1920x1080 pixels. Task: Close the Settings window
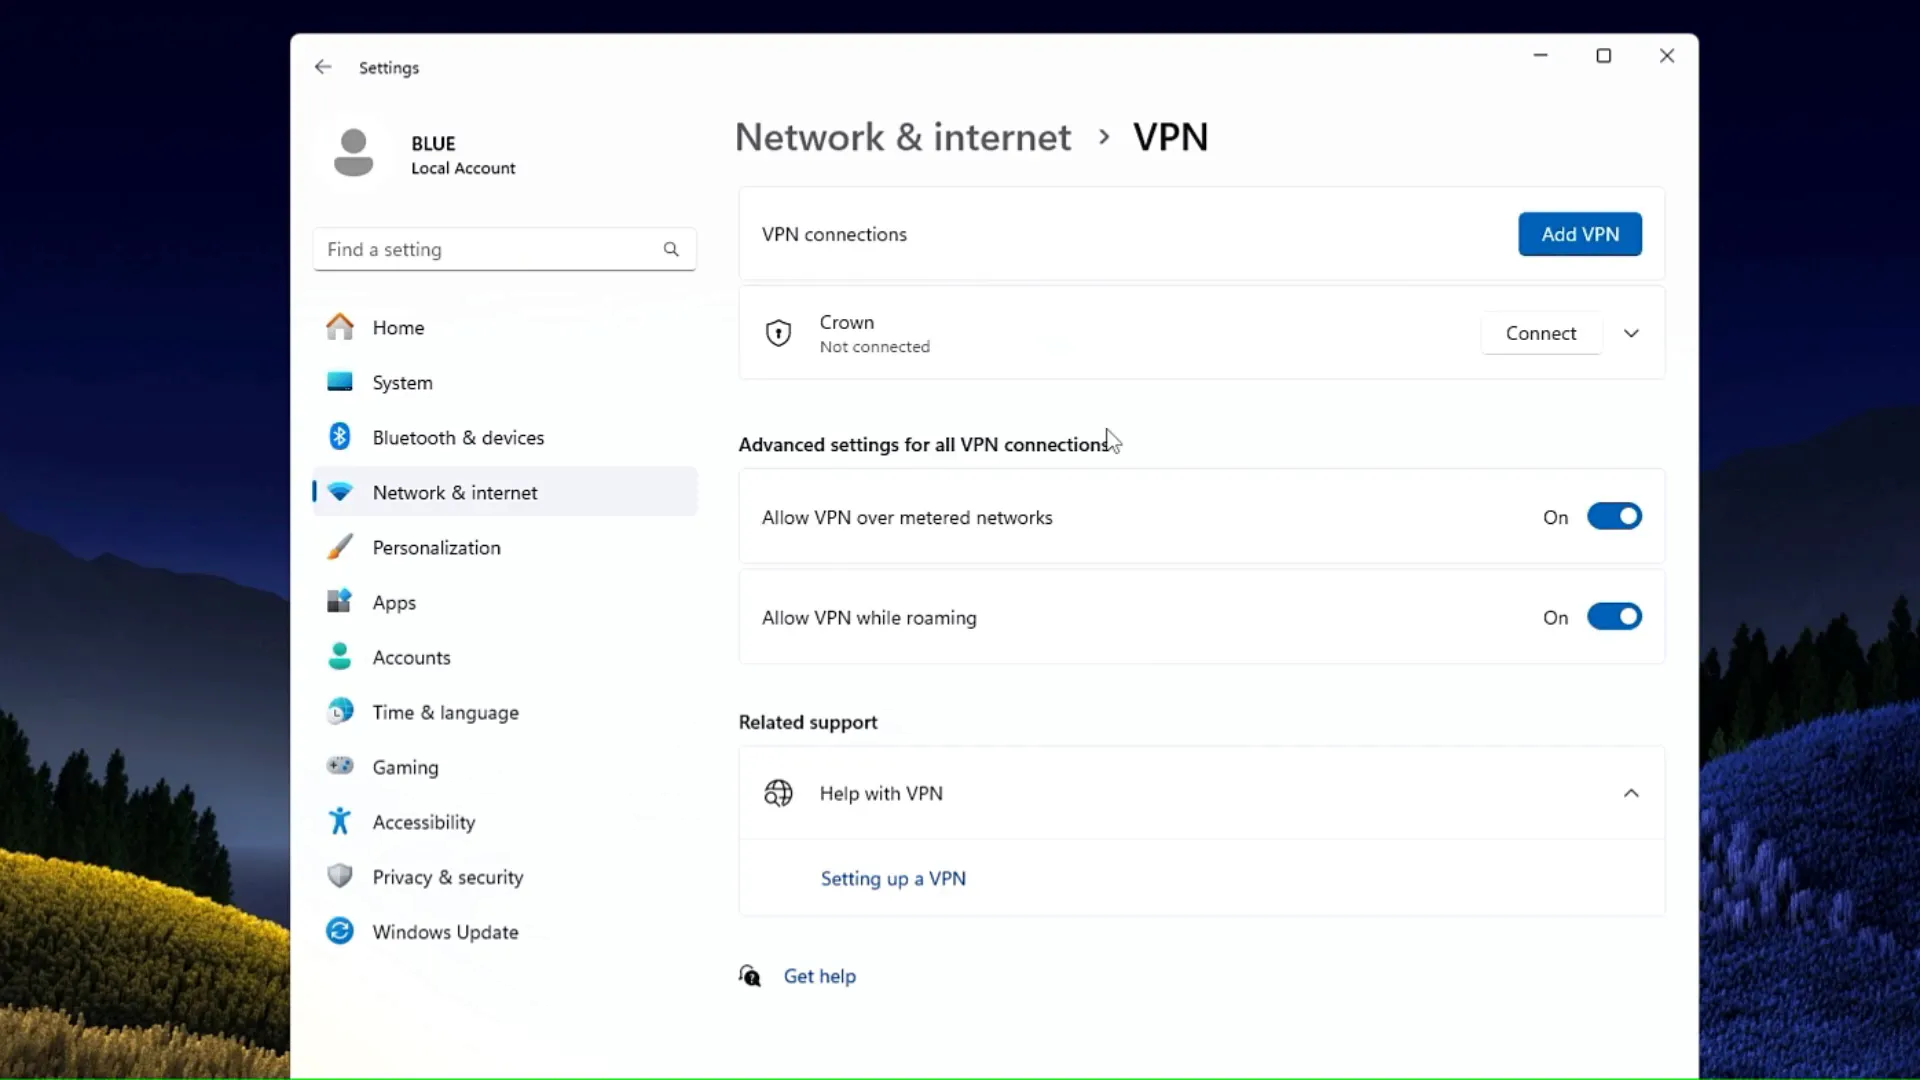[x=1666, y=56]
